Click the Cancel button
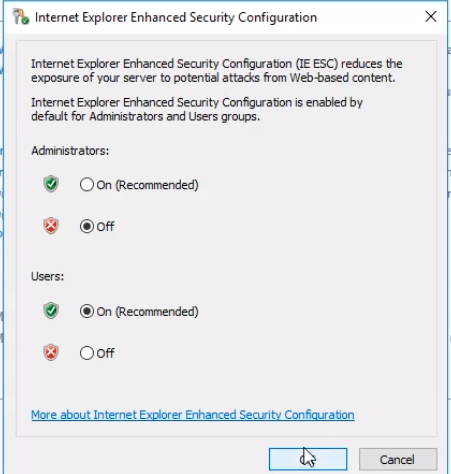This screenshot has width=451, height=474. tap(398, 459)
